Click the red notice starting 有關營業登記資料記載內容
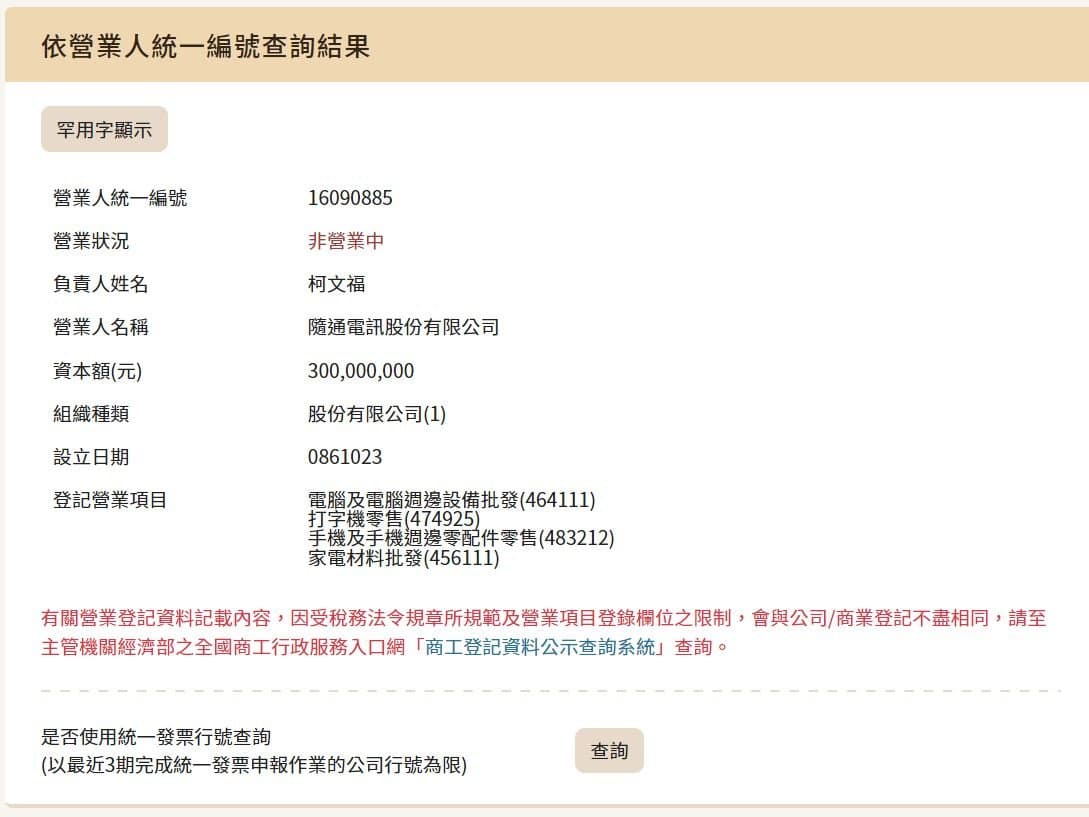Screen dimensions: 1089x817 544,632
